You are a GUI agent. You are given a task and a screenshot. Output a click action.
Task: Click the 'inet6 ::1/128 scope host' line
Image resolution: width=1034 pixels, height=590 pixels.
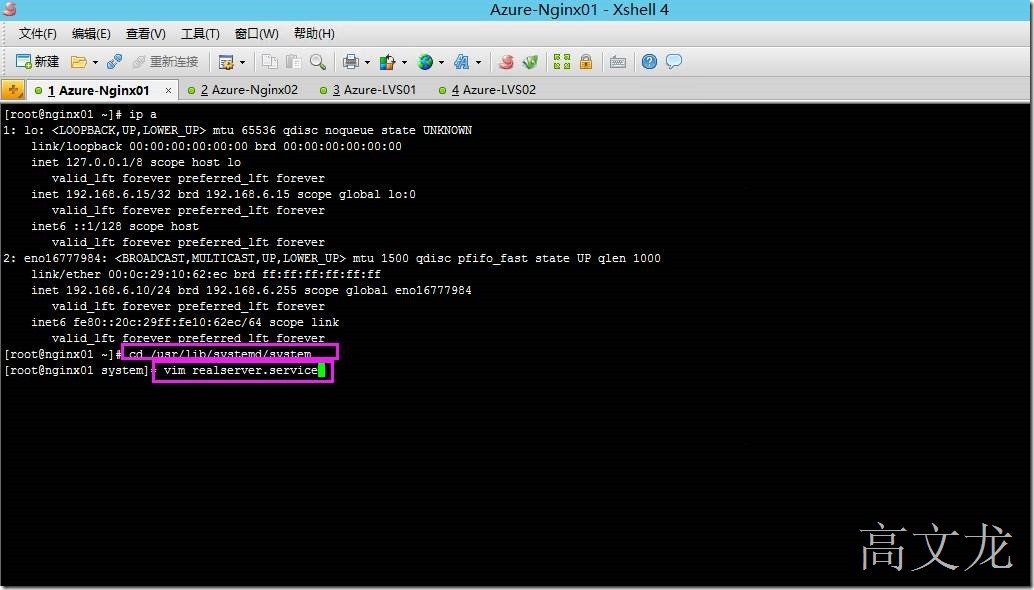(115, 226)
